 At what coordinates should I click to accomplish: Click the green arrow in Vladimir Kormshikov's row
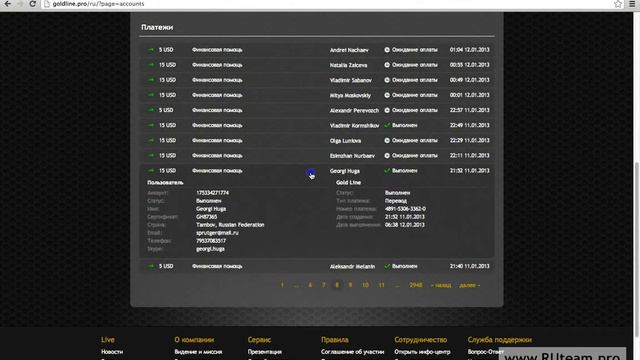tap(151, 125)
